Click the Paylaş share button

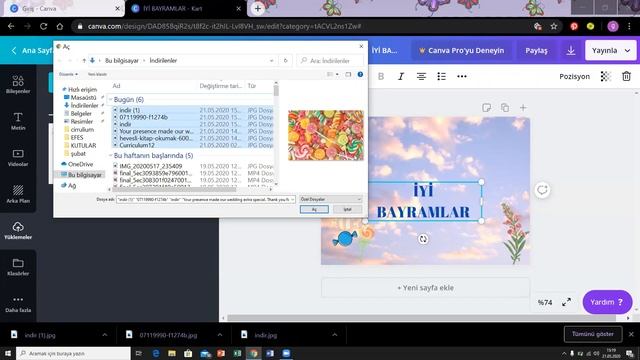click(x=536, y=51)
